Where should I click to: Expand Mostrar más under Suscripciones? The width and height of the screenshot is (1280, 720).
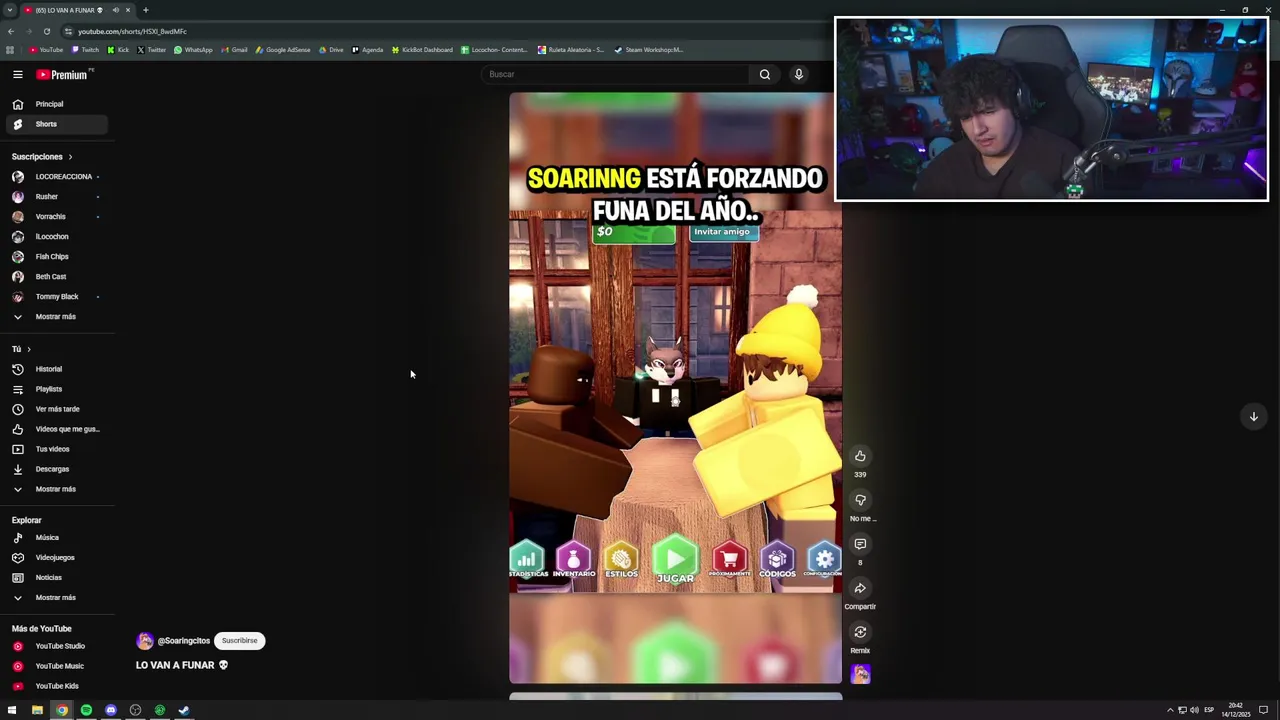point(56,317)
